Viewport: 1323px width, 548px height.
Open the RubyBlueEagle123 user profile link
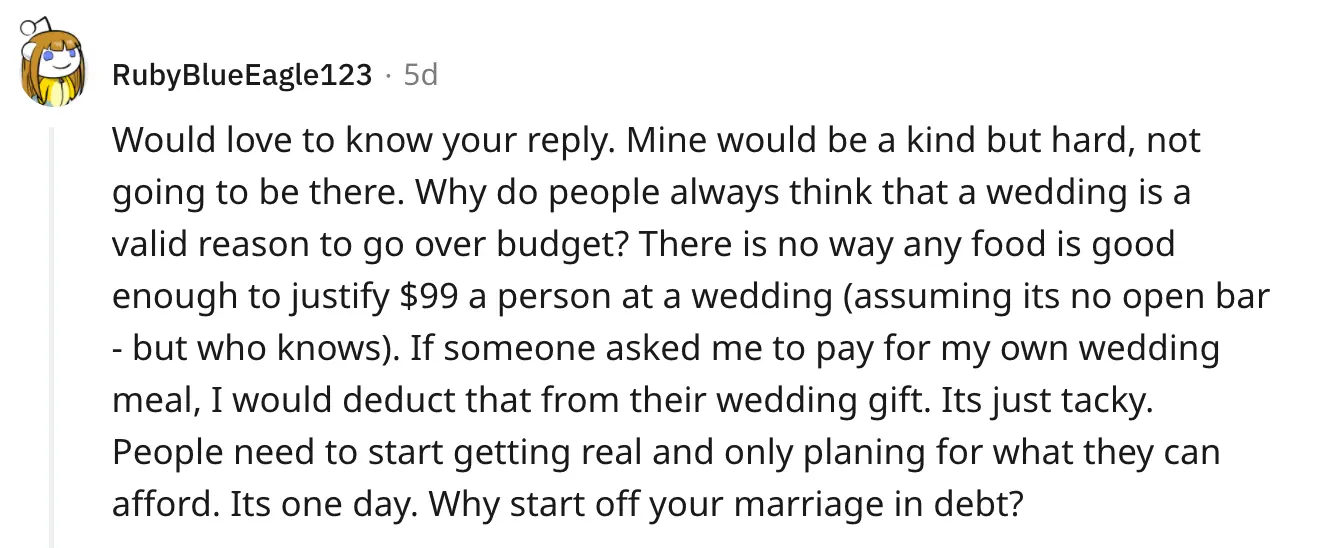(242, 74)
